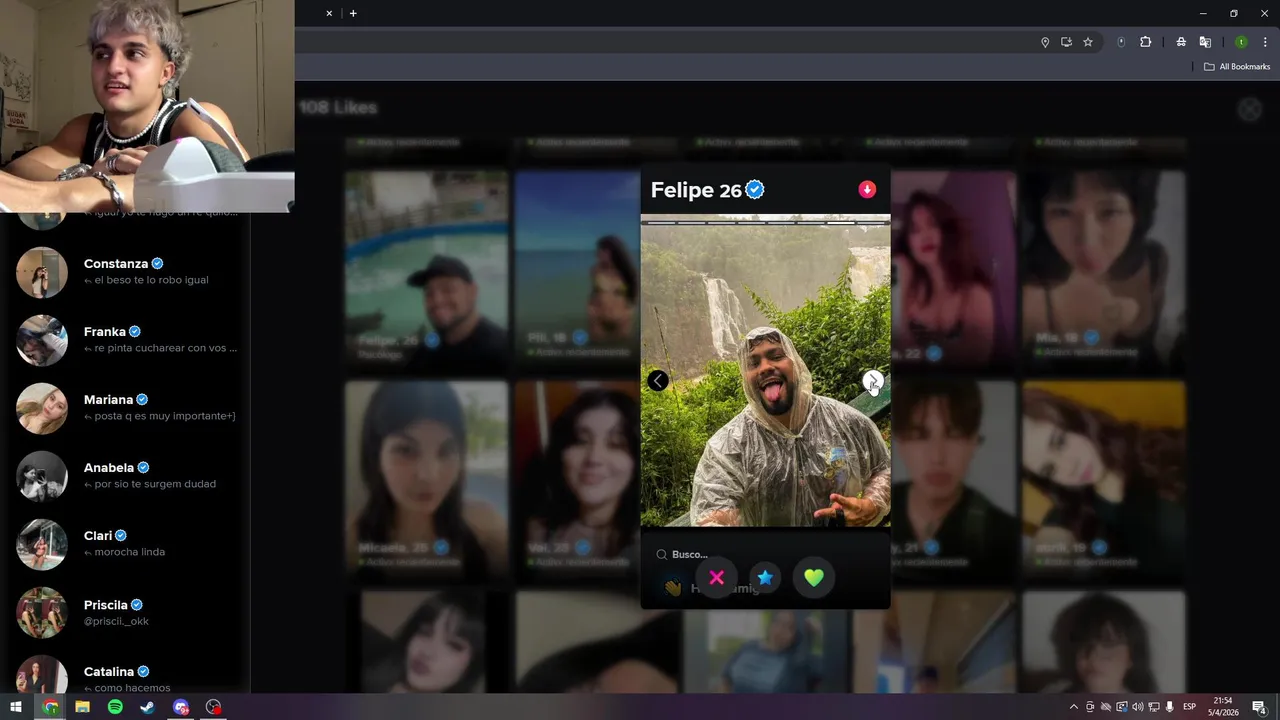Select Mariana's message thread

pyautogui.click(x=125, y=408)
